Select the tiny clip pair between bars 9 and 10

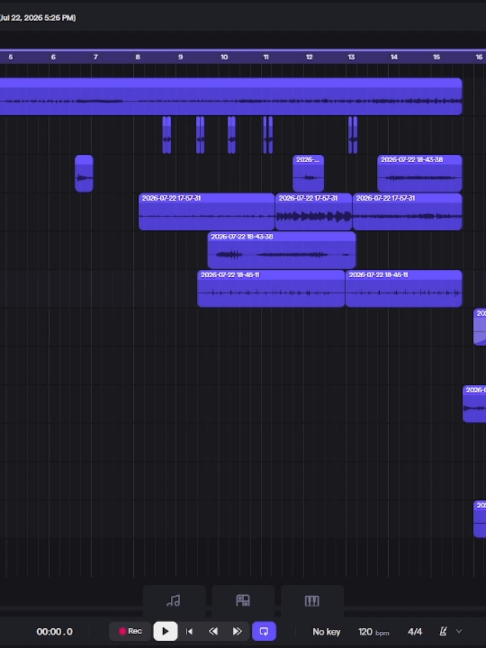(x=200, y=135)
